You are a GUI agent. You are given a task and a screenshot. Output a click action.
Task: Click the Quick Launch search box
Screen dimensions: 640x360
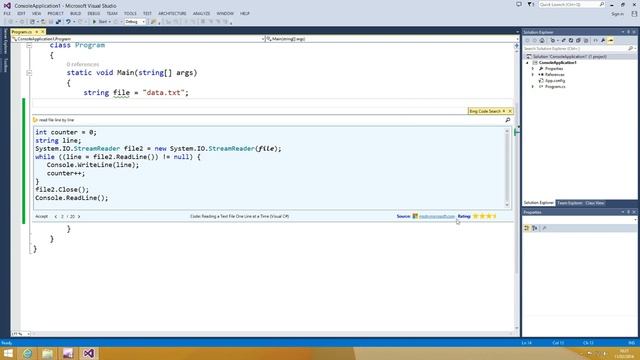571,4
